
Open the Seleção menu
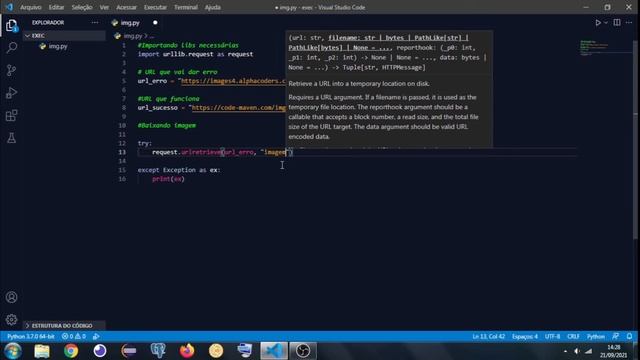[82, 7]
